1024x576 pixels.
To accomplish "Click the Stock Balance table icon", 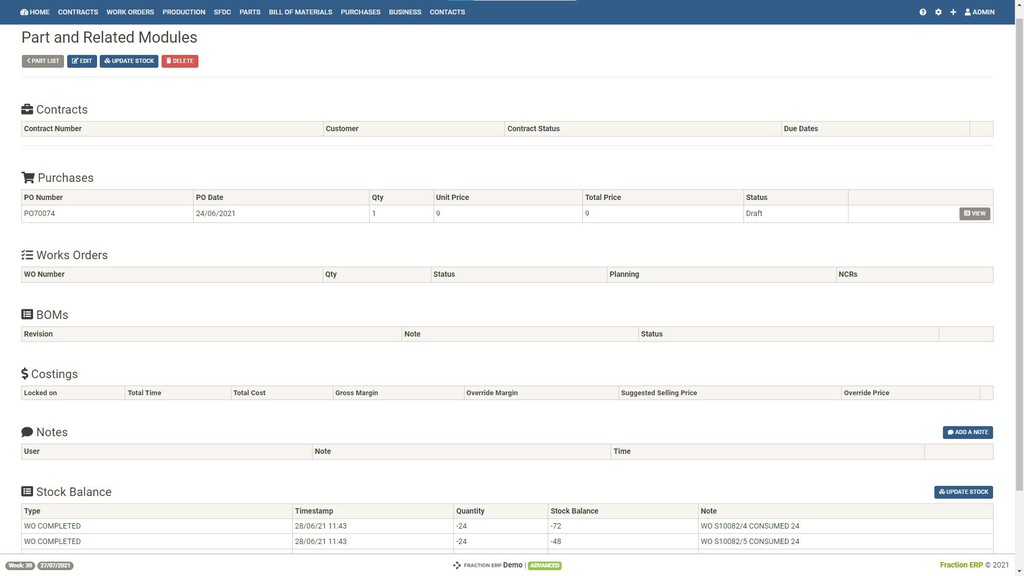I will click(x=27, y=491).
